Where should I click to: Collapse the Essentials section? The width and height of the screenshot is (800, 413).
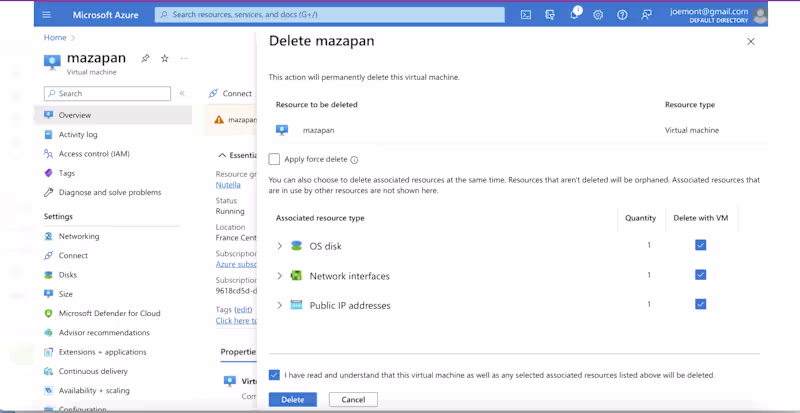[222, 155]
